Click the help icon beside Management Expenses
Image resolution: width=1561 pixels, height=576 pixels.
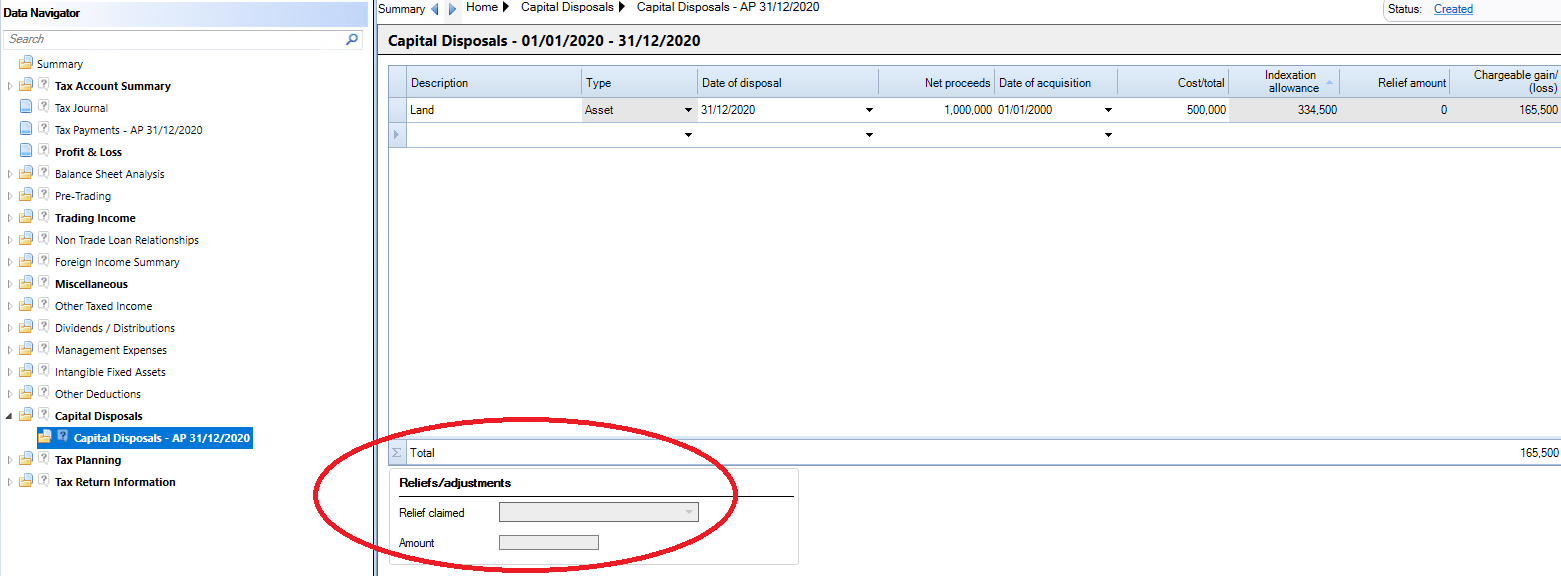pos(43,349)
